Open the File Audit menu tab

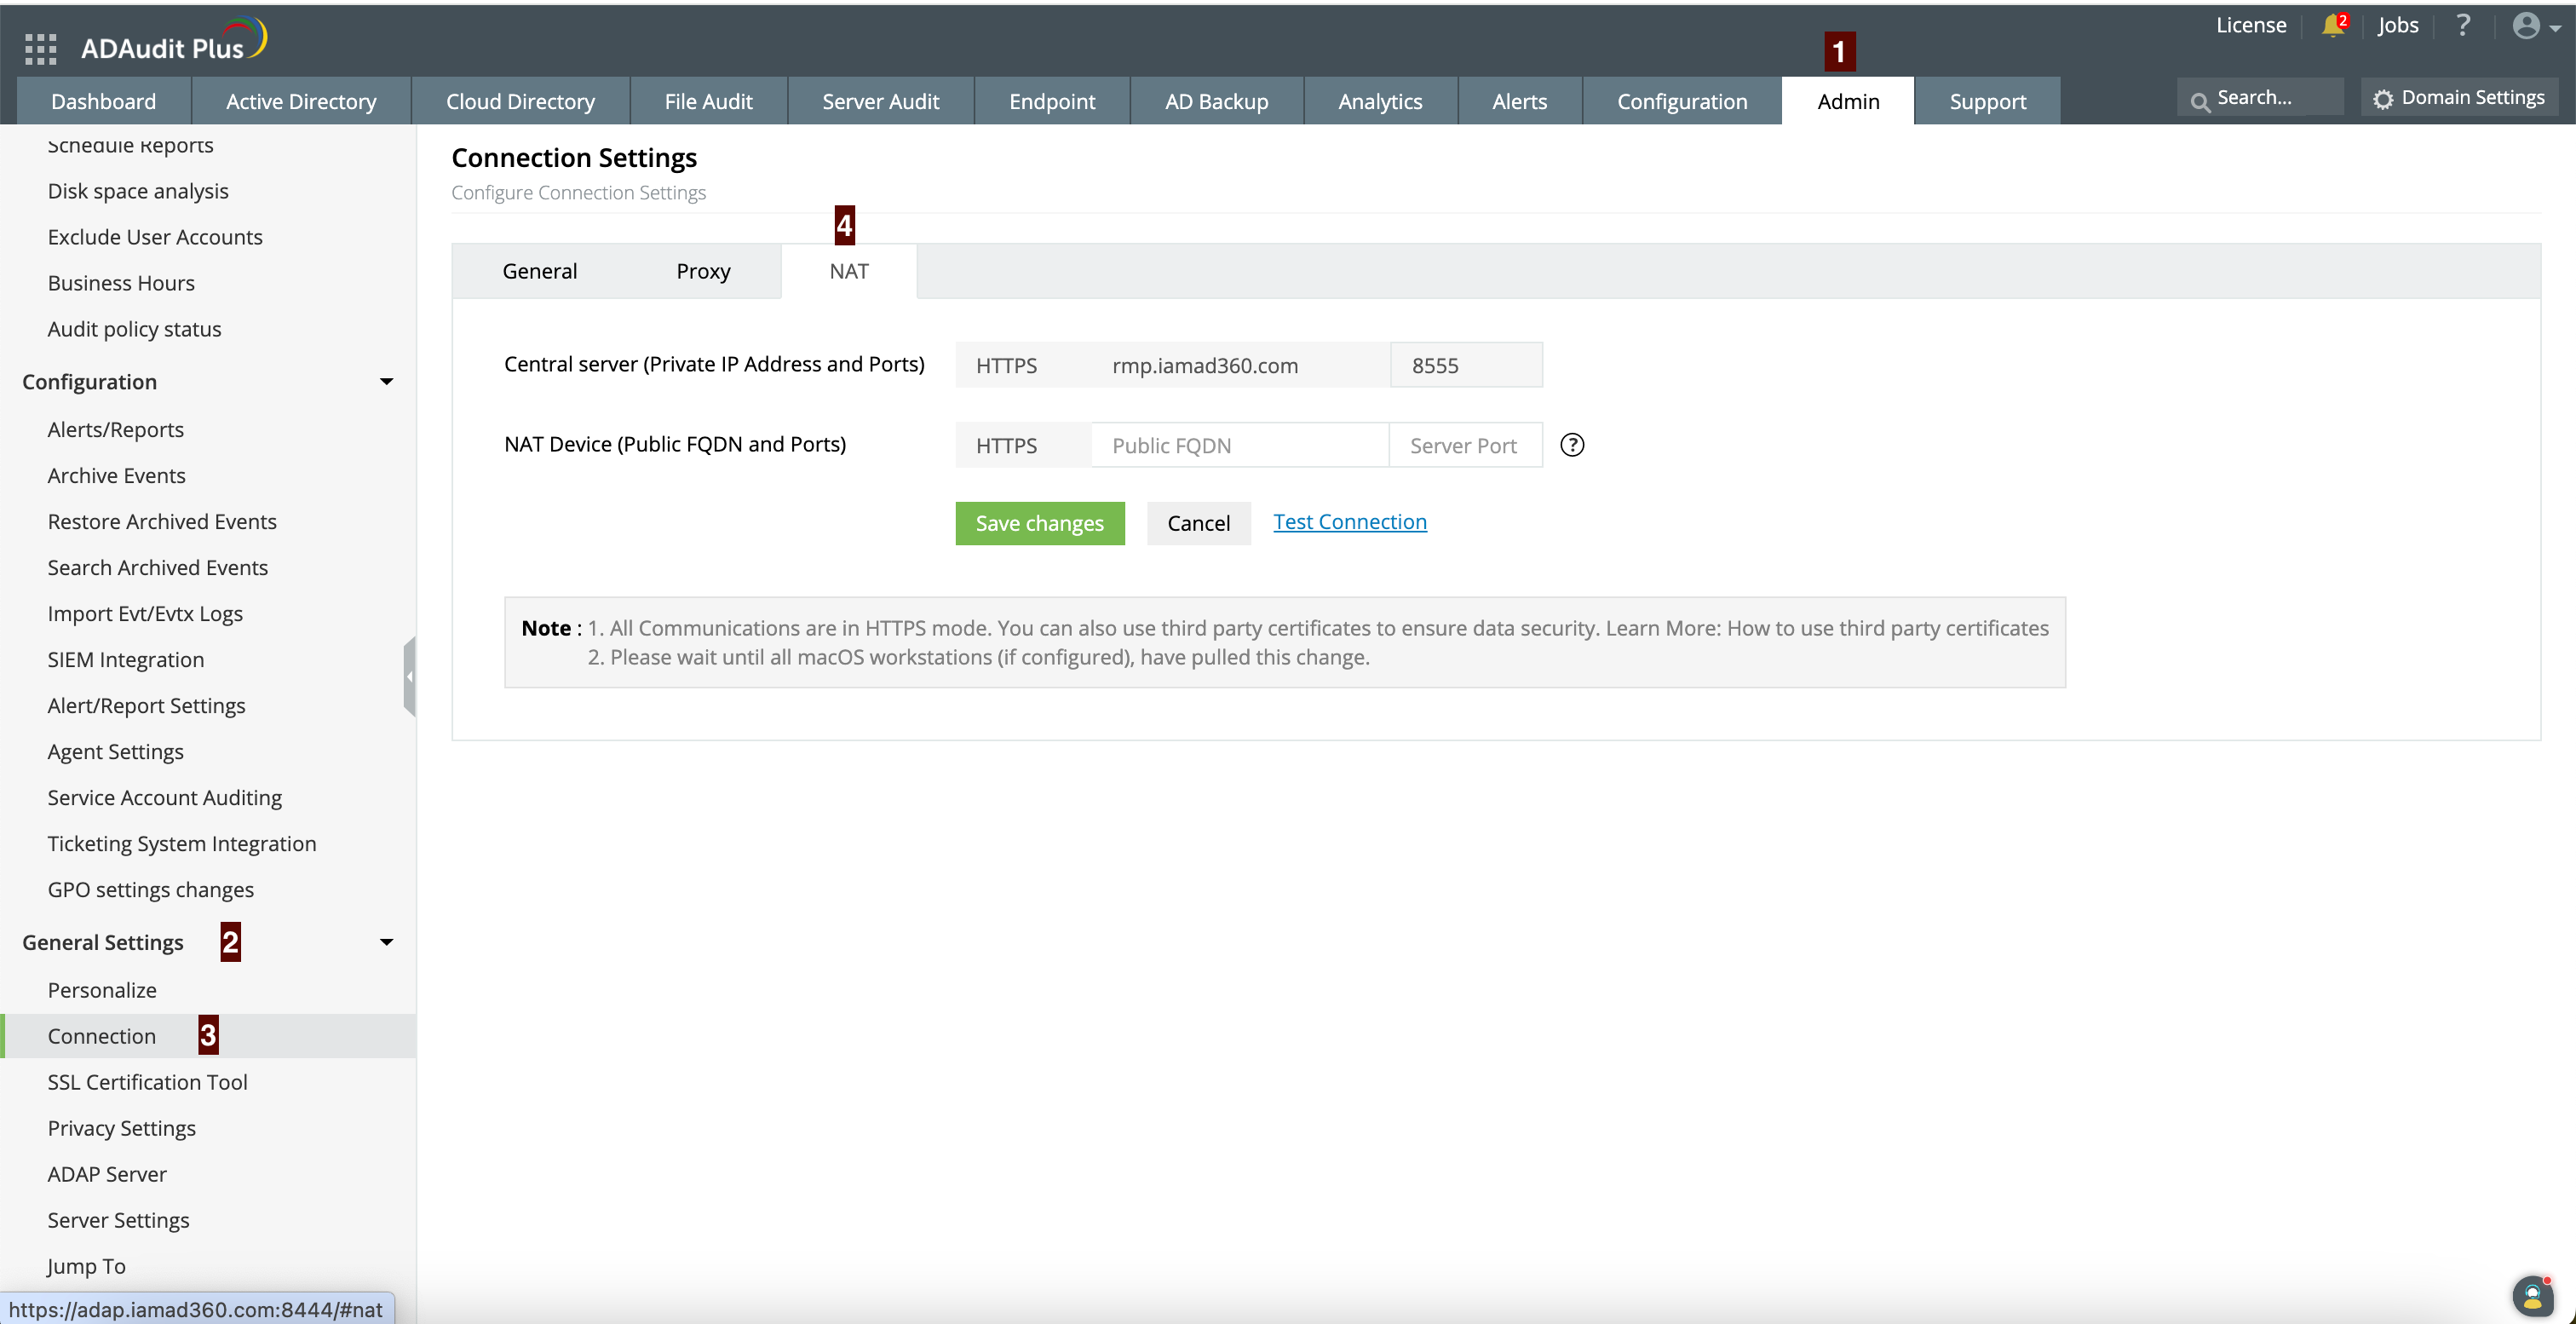click(708, 101)
